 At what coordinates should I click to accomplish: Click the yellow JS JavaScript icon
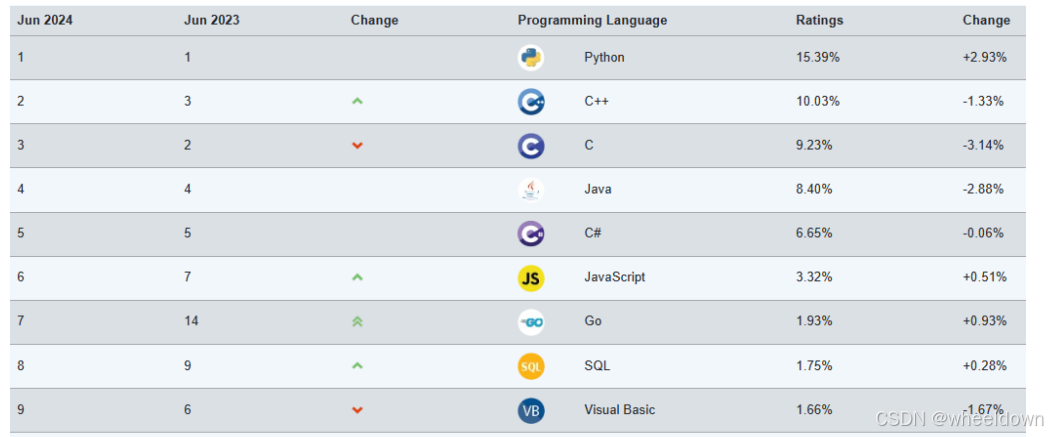531,277
